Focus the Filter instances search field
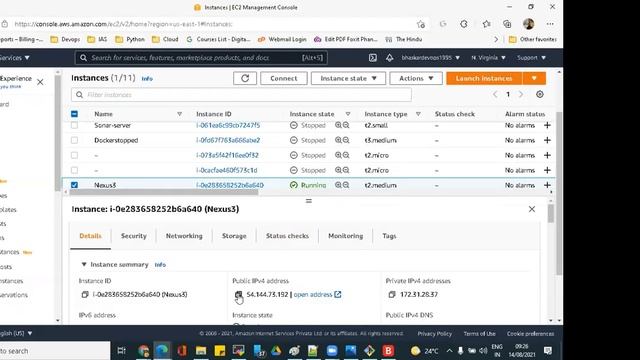 [x=241, y=95]
